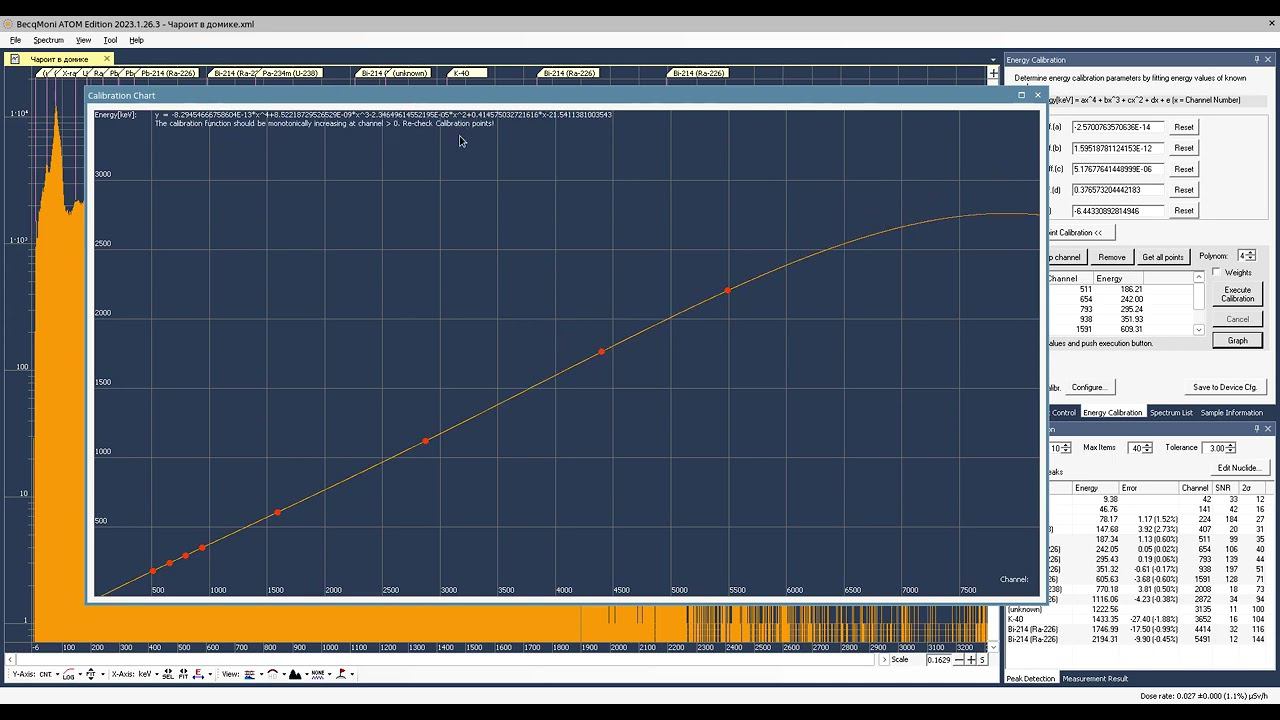The height and width of the screenshot is (720, 1280).
Task: Open the NONE view dropdown arrow
Action: (330, 674)
